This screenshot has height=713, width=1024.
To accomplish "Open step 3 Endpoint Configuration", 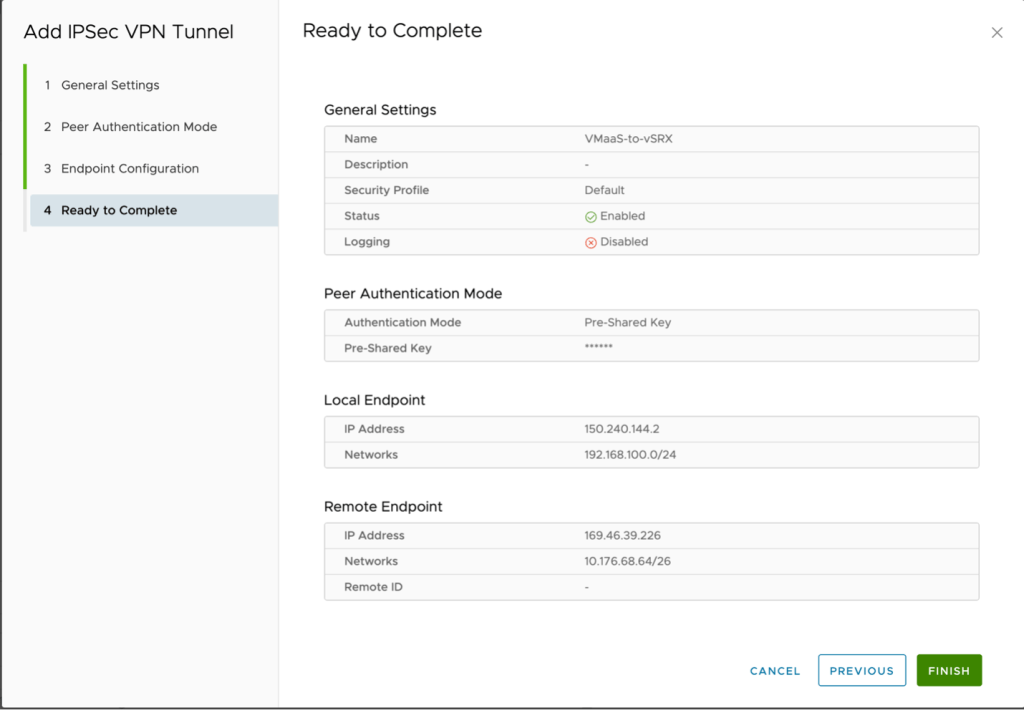I will (x=129, y=169).
